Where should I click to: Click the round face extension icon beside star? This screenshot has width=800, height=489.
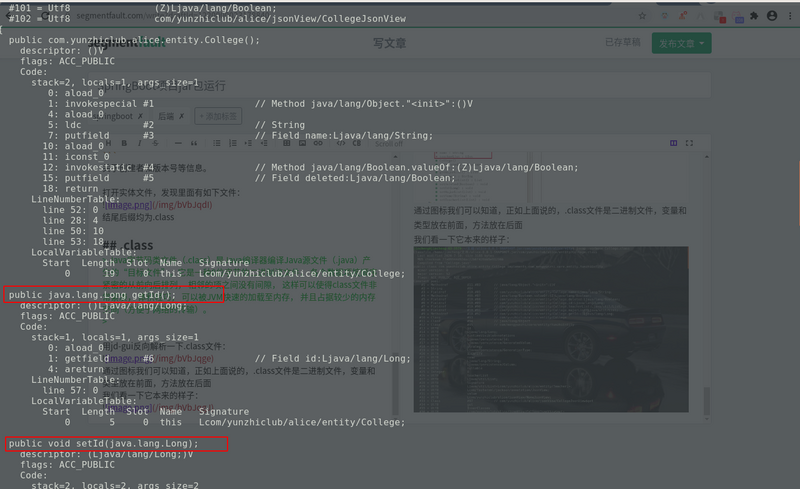(x=664, y=16)
